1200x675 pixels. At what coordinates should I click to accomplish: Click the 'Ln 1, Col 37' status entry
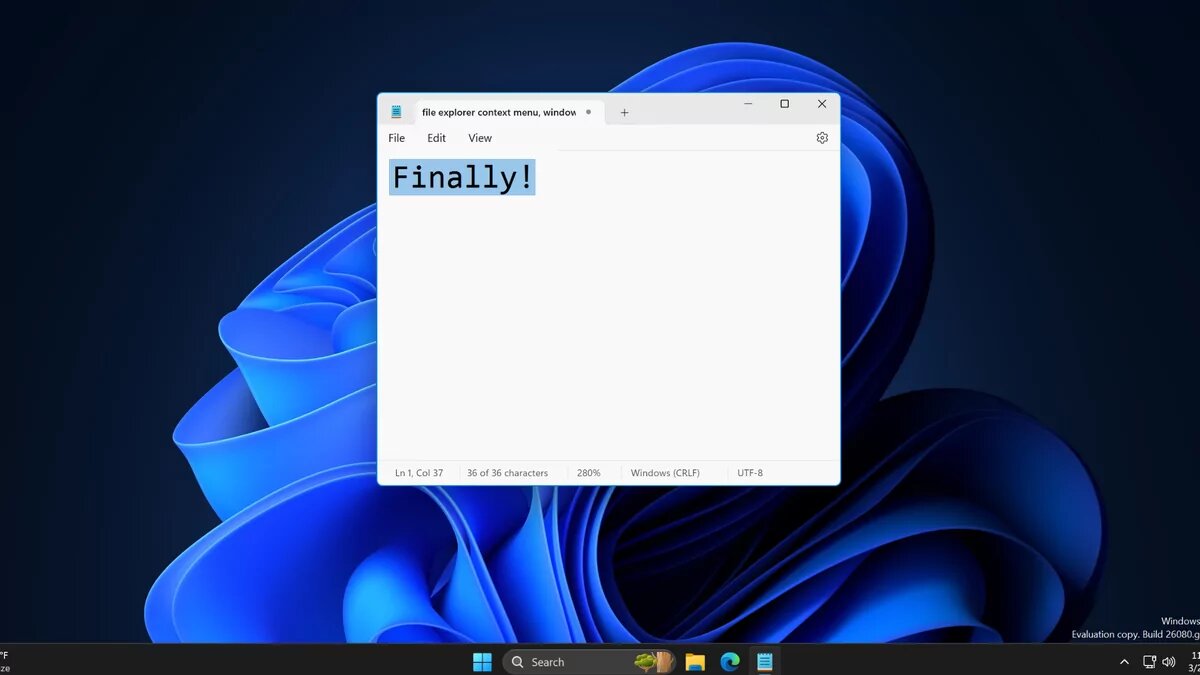419,473
